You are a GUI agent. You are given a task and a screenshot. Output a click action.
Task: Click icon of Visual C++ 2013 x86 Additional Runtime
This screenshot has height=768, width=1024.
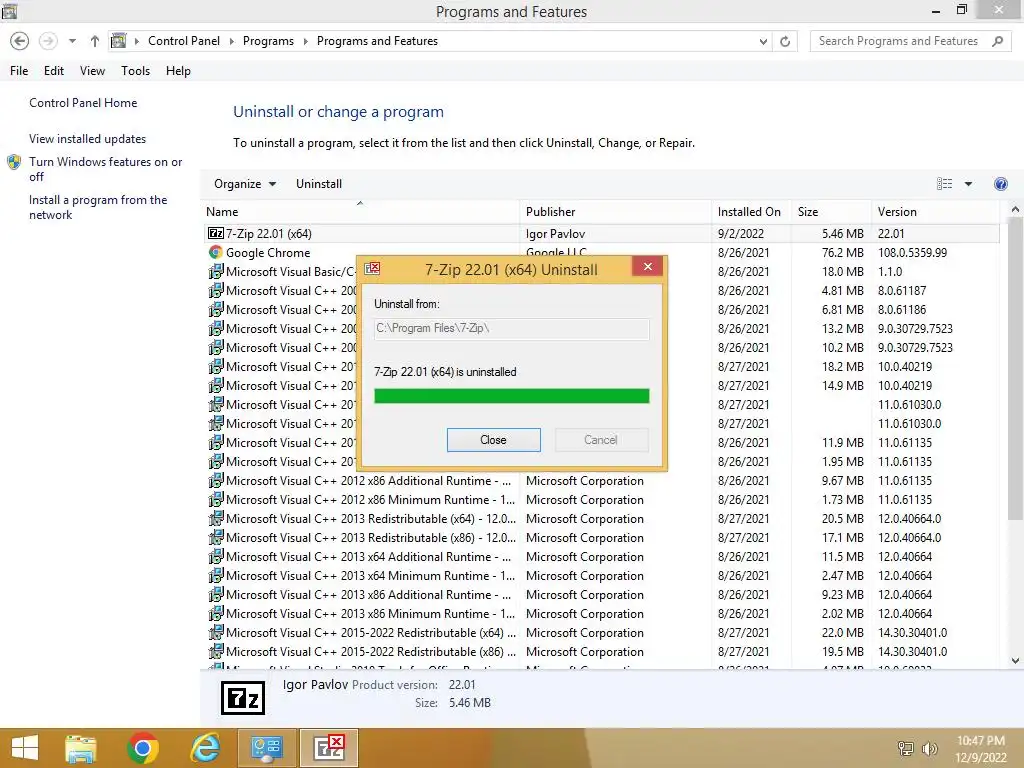click(216, 594)
